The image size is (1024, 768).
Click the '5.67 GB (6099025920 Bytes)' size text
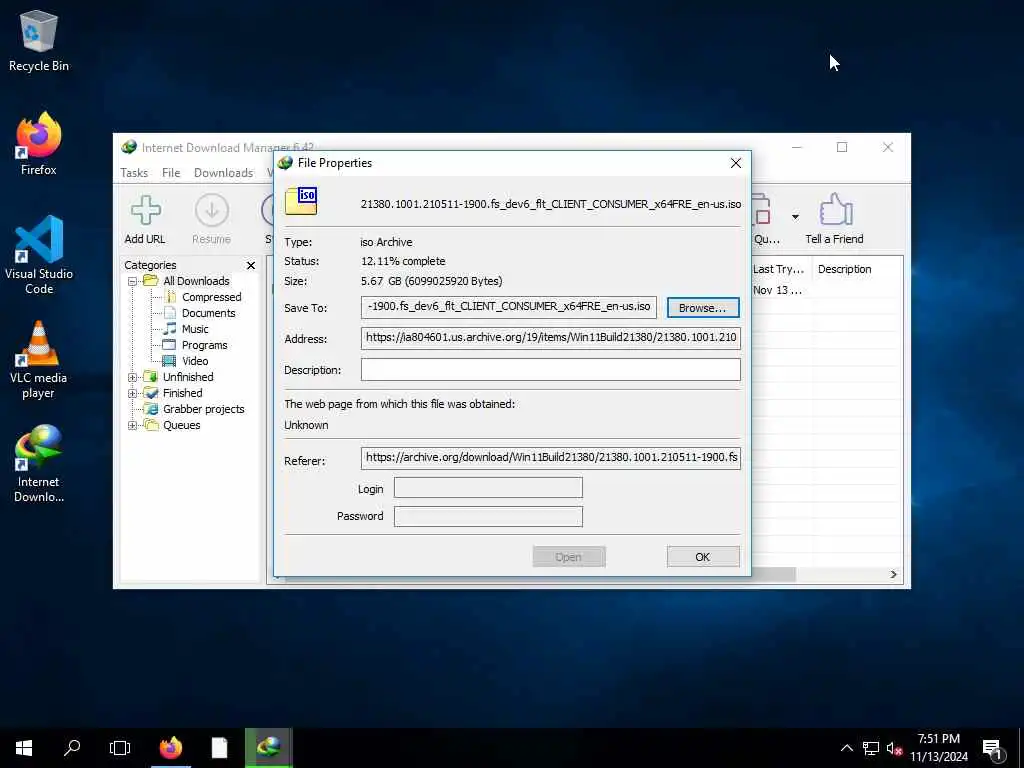[431, 281]
